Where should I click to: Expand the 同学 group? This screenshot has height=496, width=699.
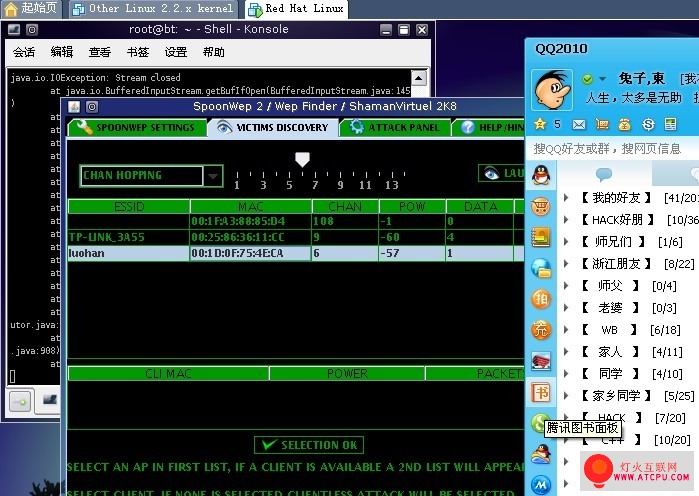(566, 373)
